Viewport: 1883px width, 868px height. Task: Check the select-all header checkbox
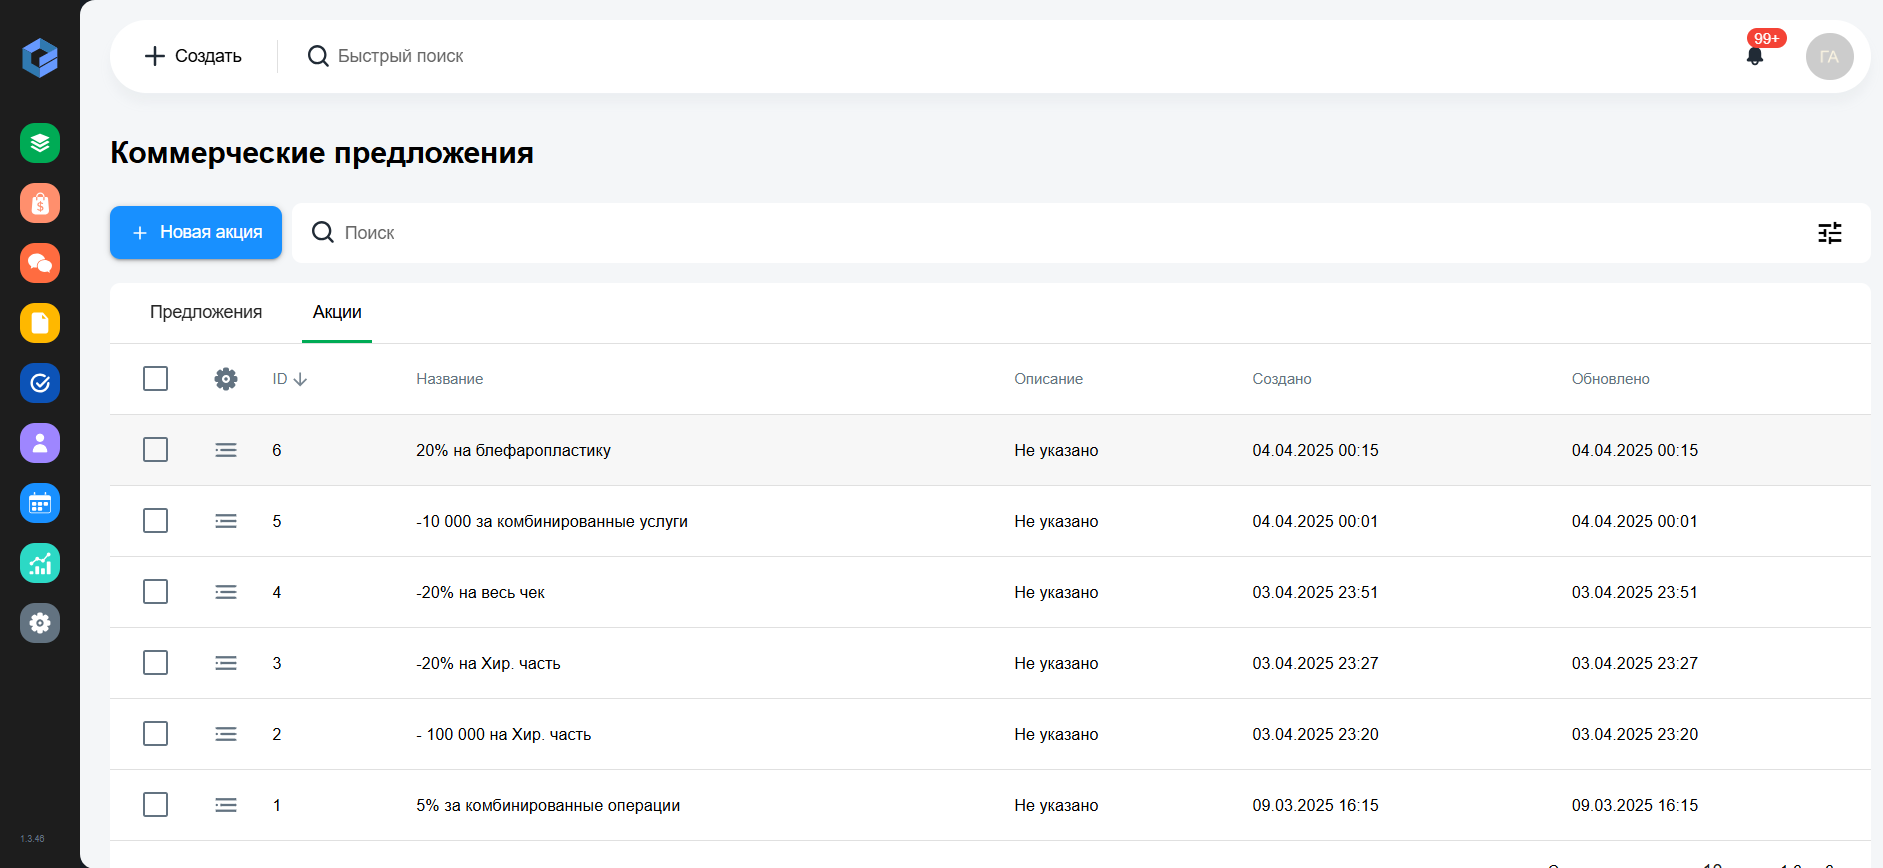(x=155, y=379)
